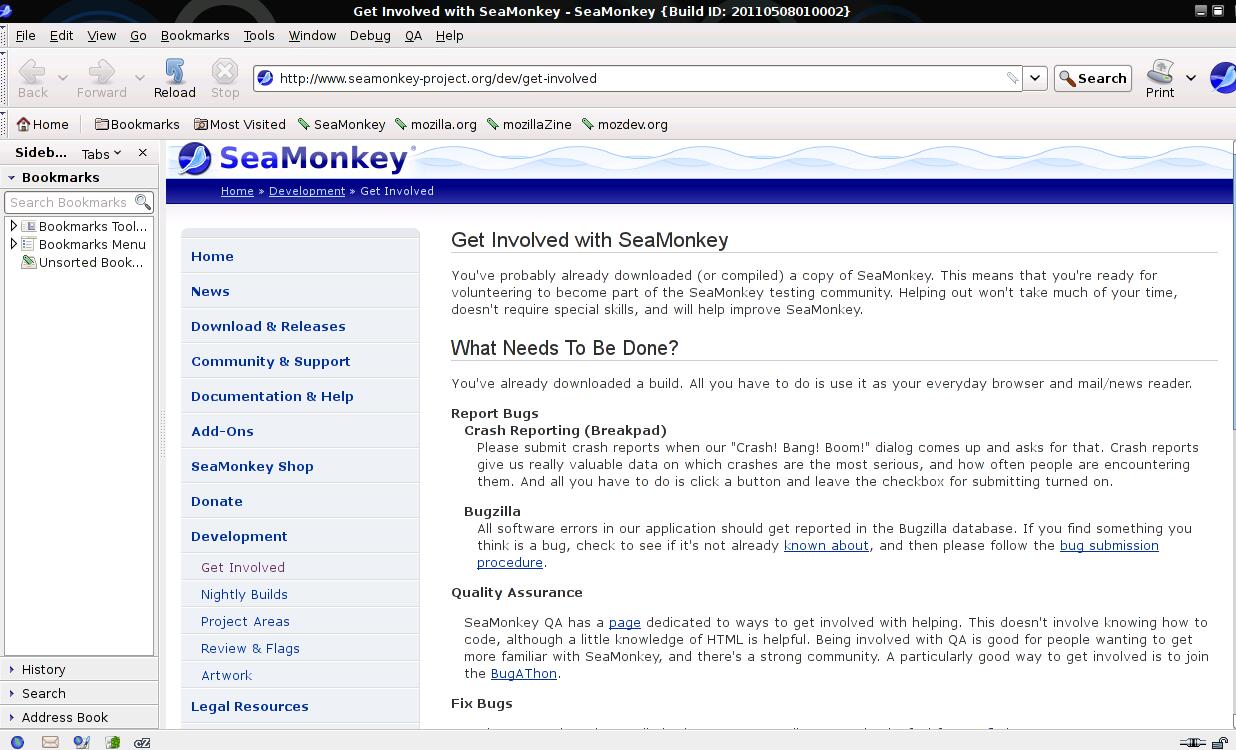Click the site icon in the address bar
The height and width of the screenshot is (750, 1236).
(x=265, y=78)
